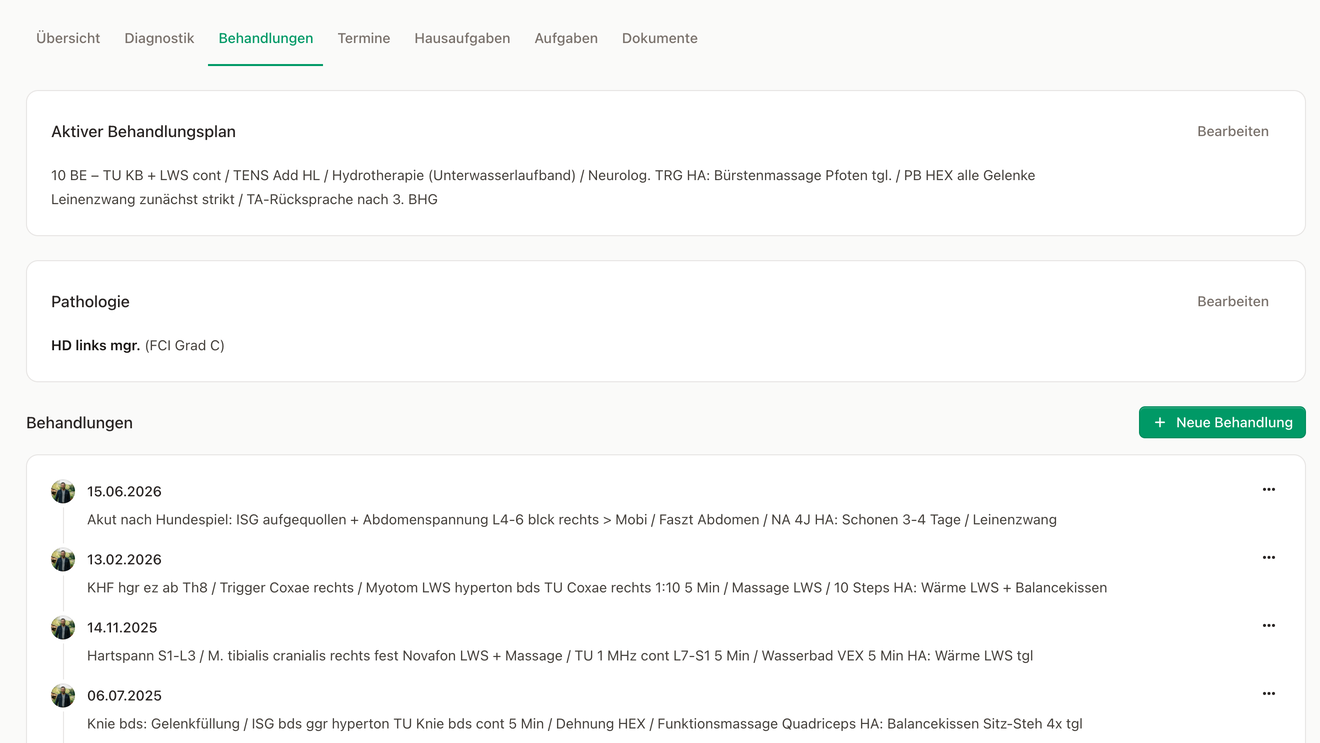This screenshot has height=743, width=1320.
Task: Click therapist avatar on 13.02.2026 entry
Action: [63, 559]
